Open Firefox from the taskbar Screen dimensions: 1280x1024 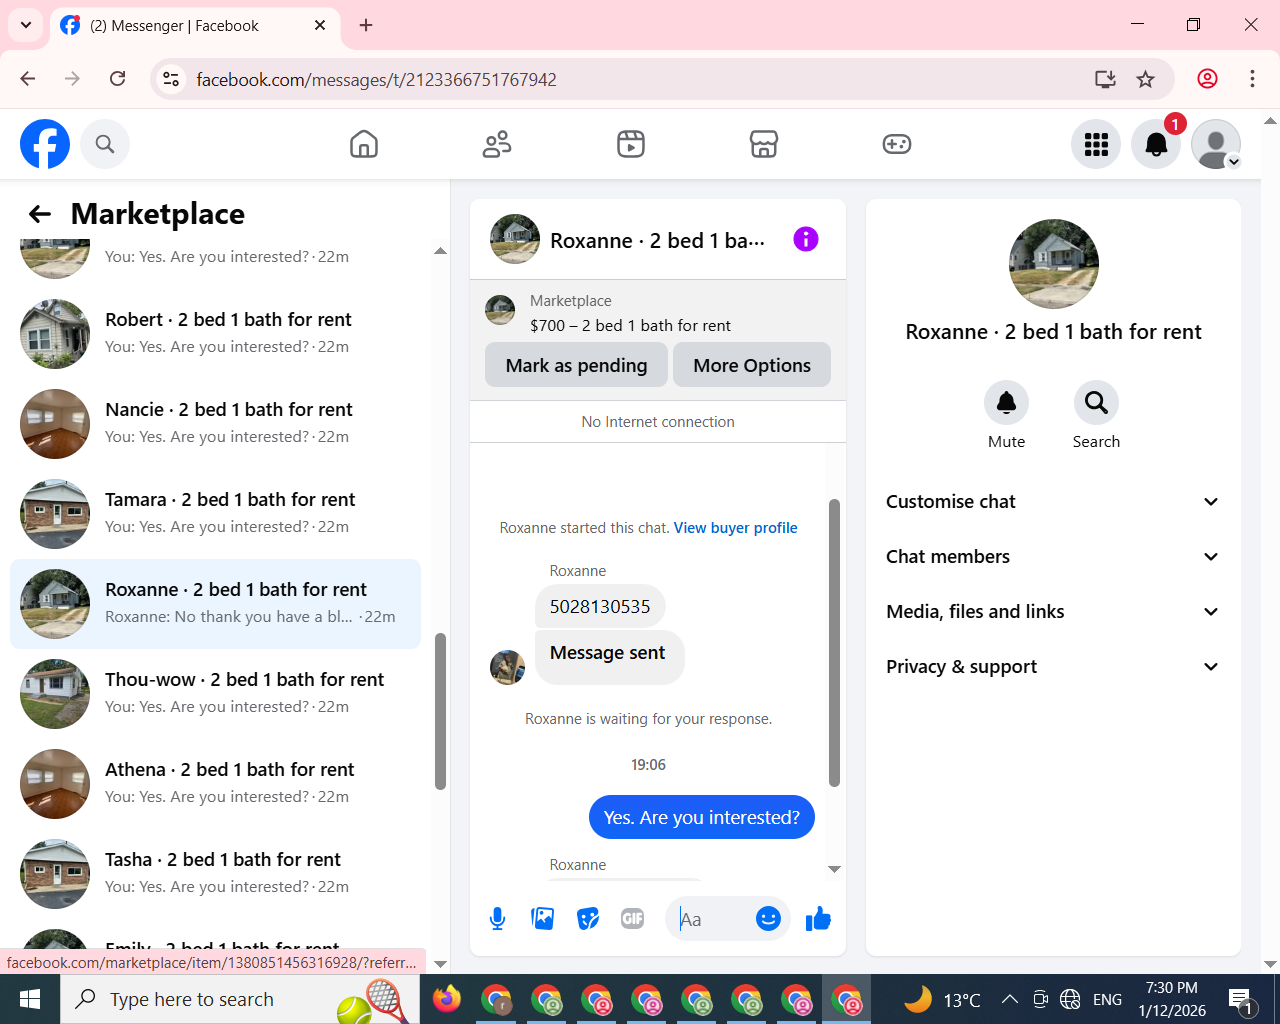[x=446, y=999]
